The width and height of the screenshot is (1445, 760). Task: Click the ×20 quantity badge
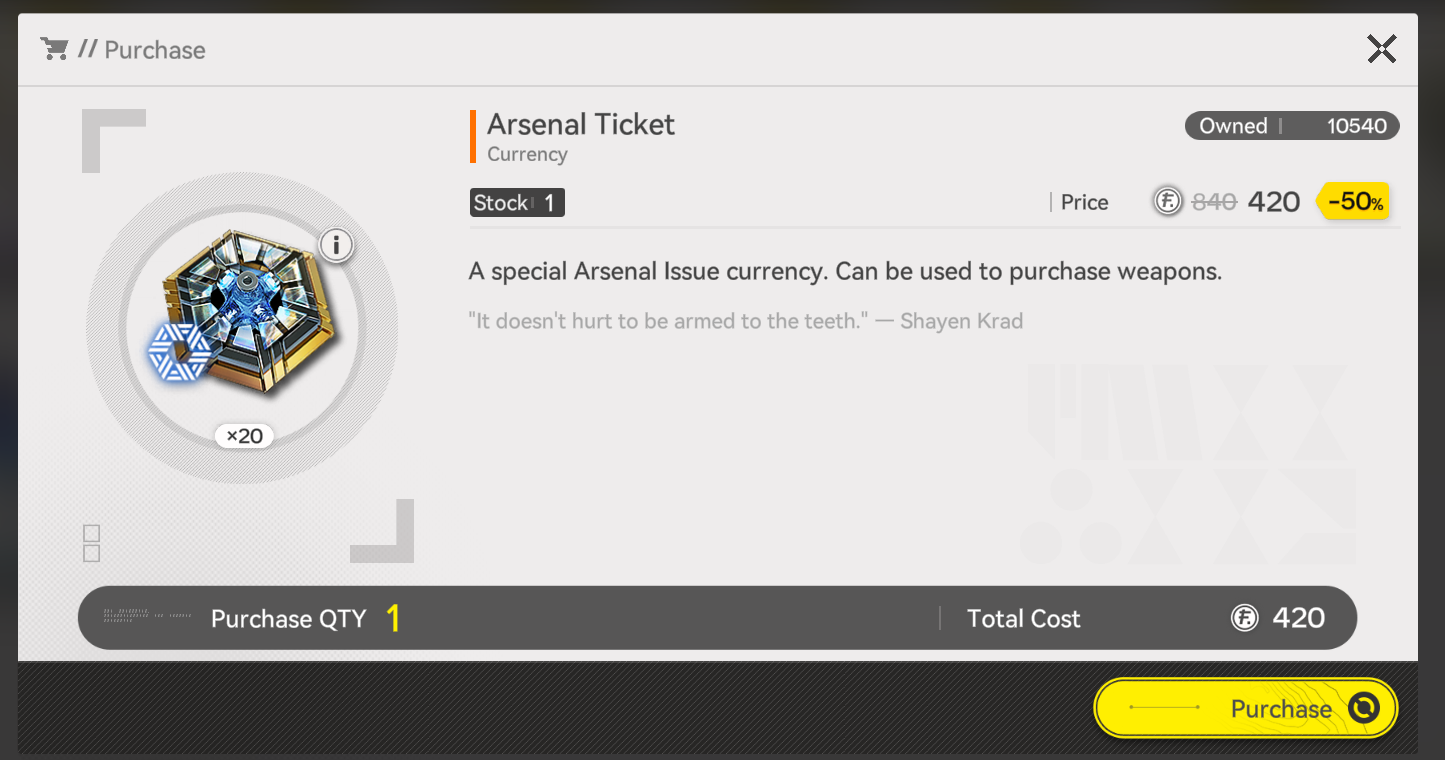244,436
